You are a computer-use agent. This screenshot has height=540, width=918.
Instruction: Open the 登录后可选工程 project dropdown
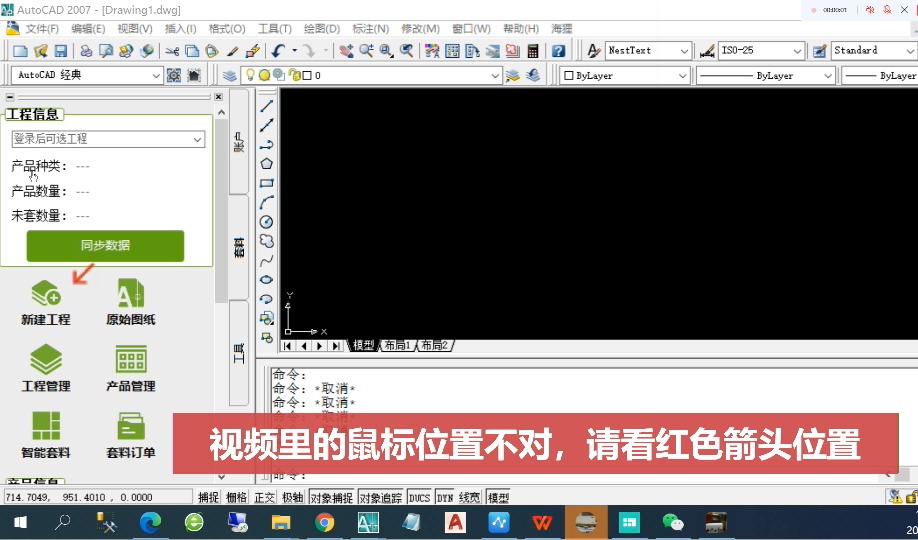(108, 139)
